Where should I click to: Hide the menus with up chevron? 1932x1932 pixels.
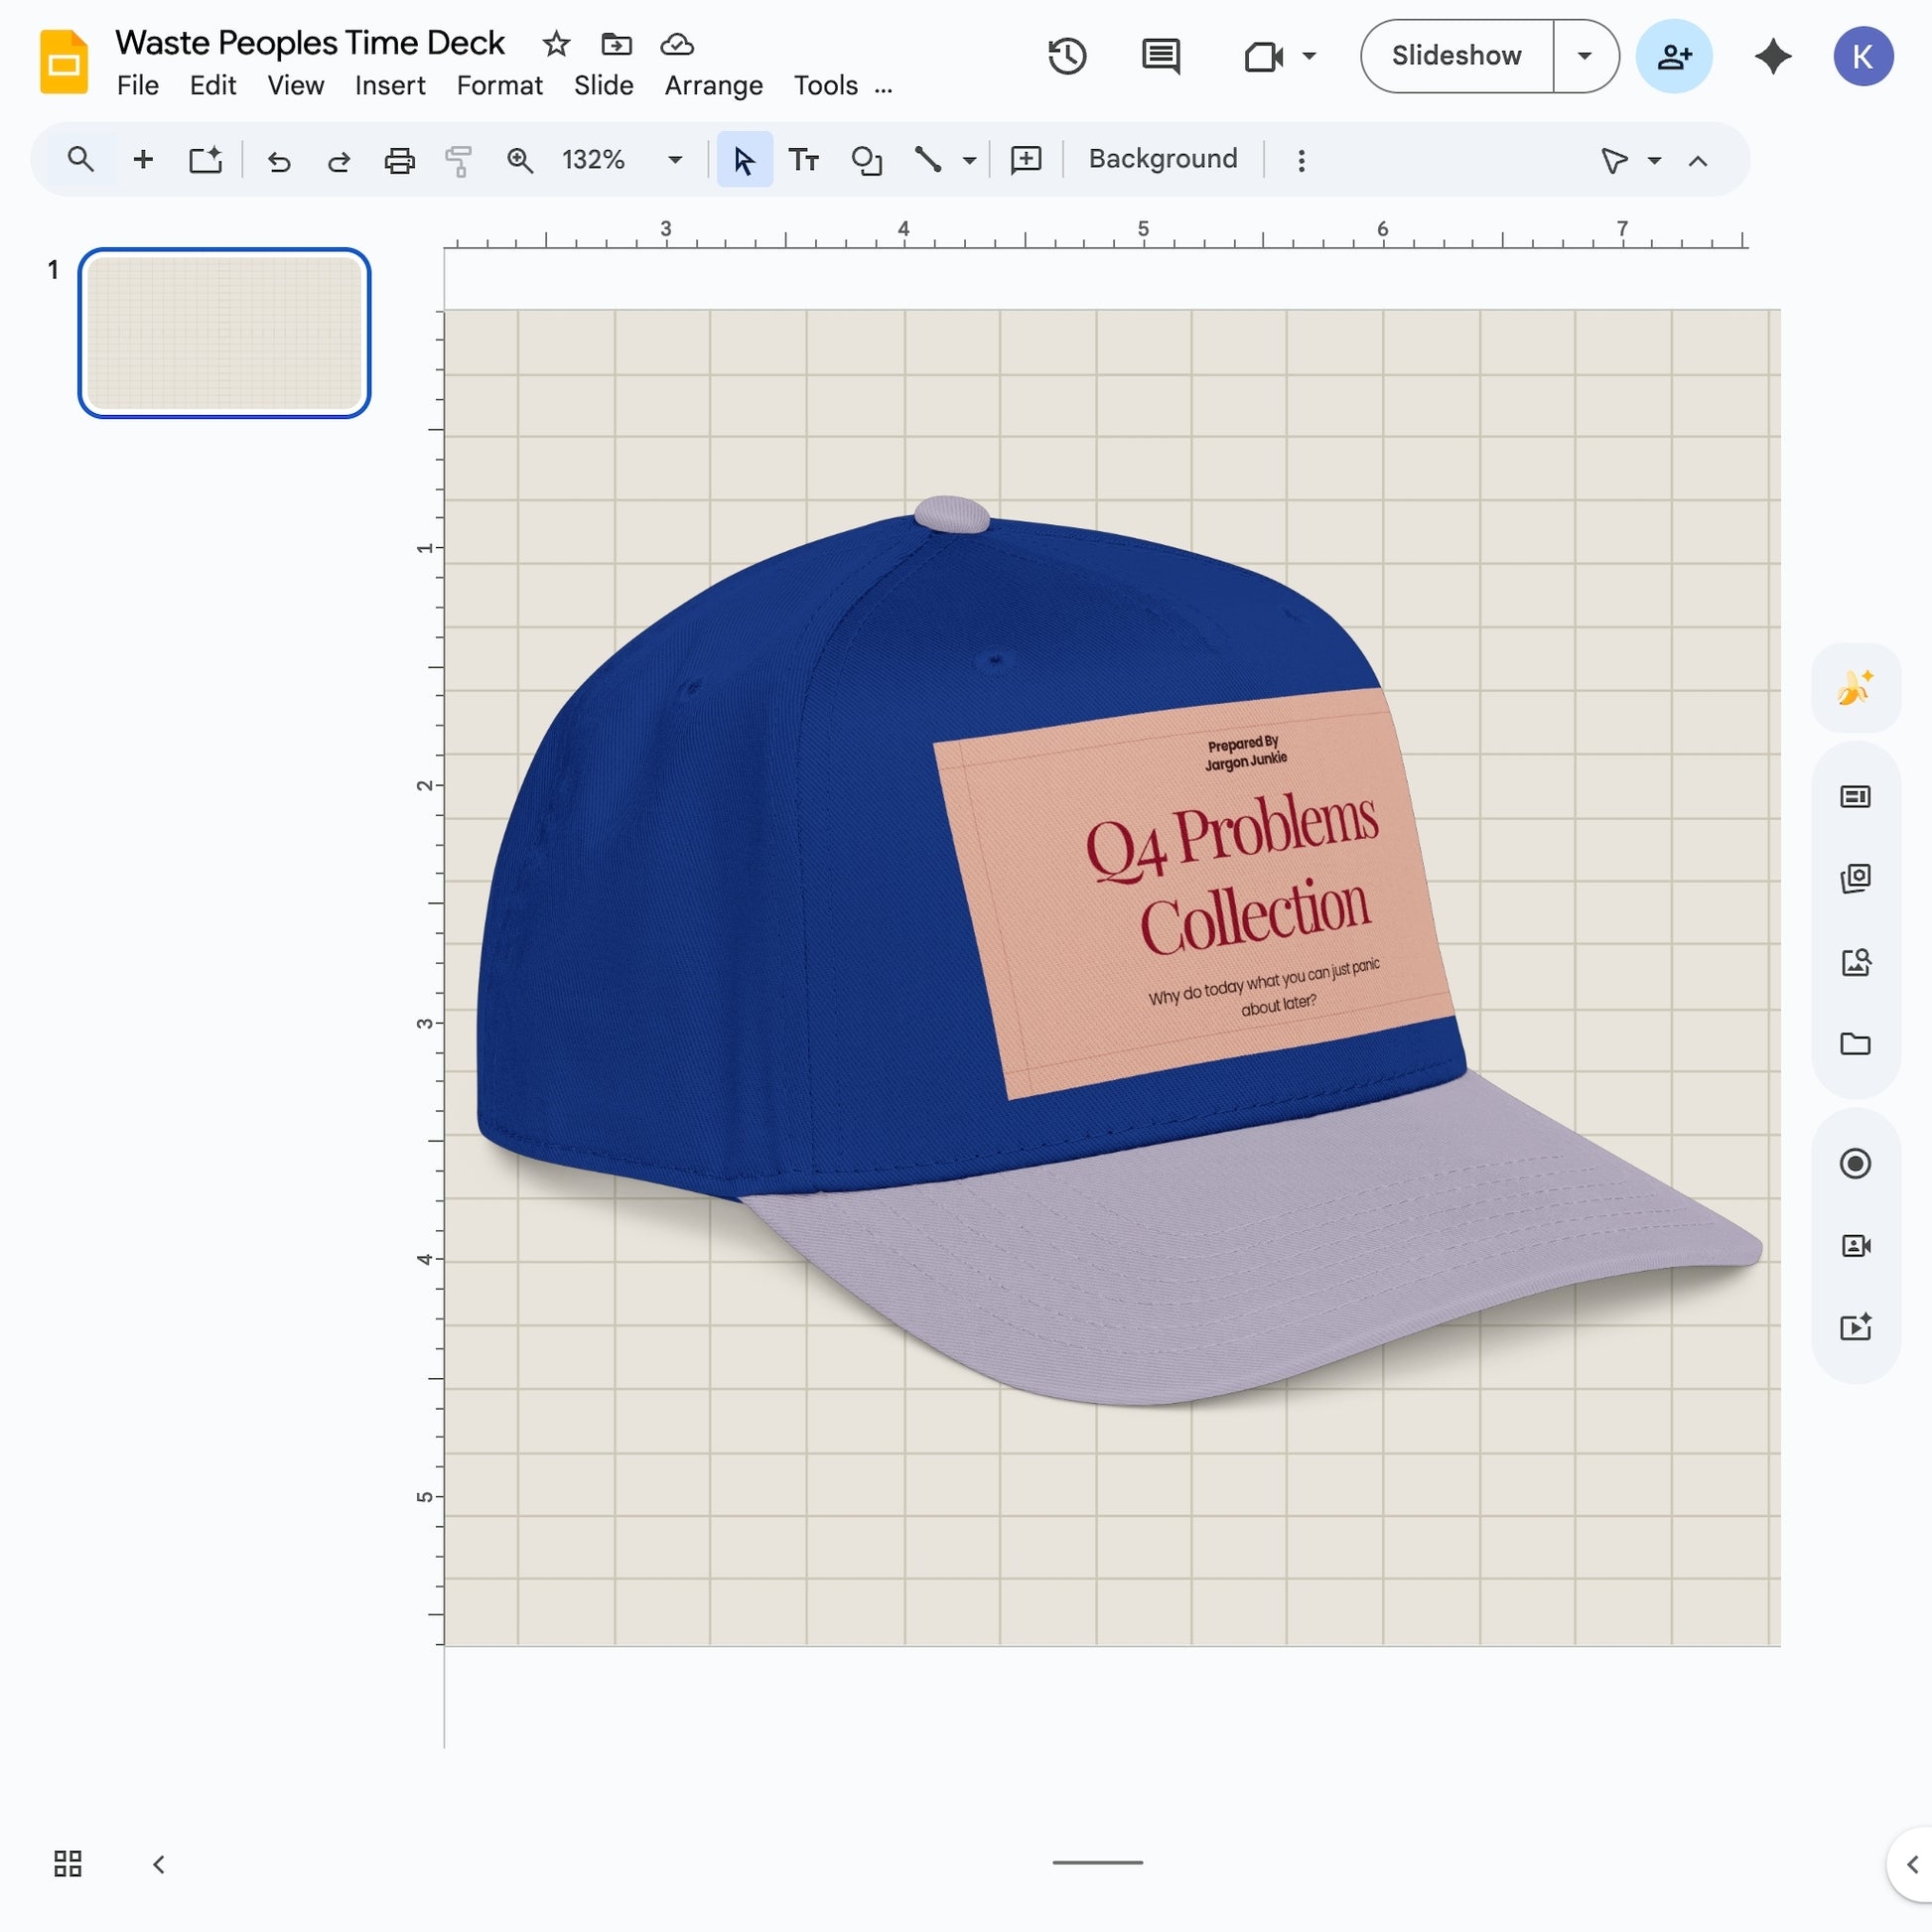[1698, 161]
